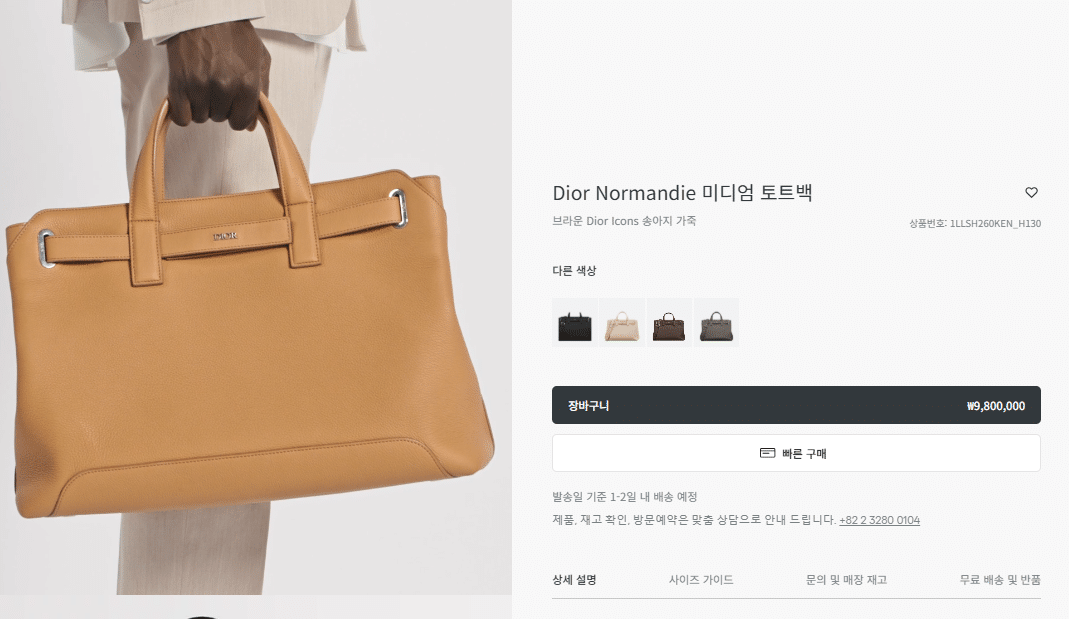Screen dimensions: 1069x619
Task: Click the Dior logo on the bag strap
Action: pyautogui.click(x=226, y=236)
